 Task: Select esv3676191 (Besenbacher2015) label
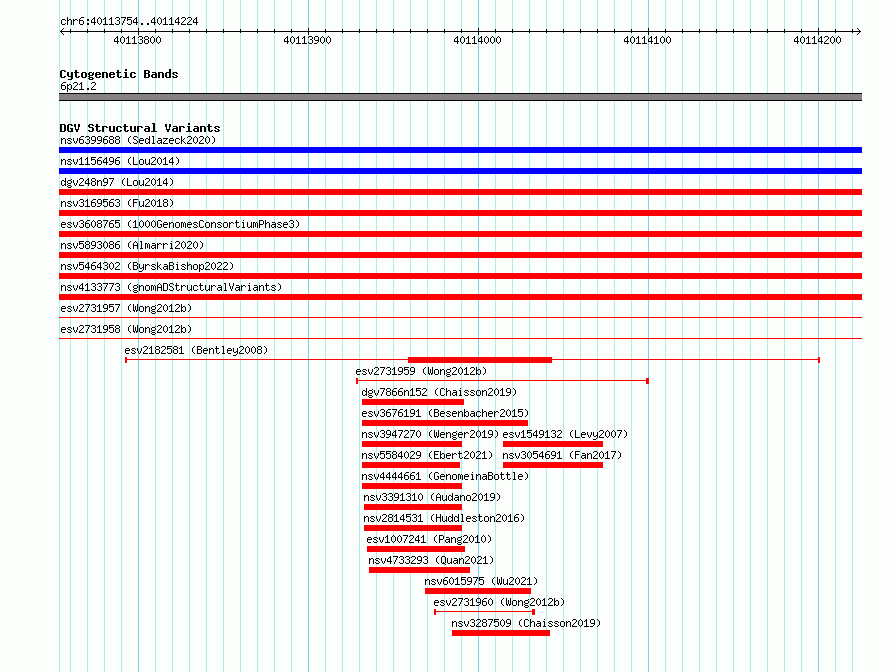pyautogui.click(x=445, y=413)
